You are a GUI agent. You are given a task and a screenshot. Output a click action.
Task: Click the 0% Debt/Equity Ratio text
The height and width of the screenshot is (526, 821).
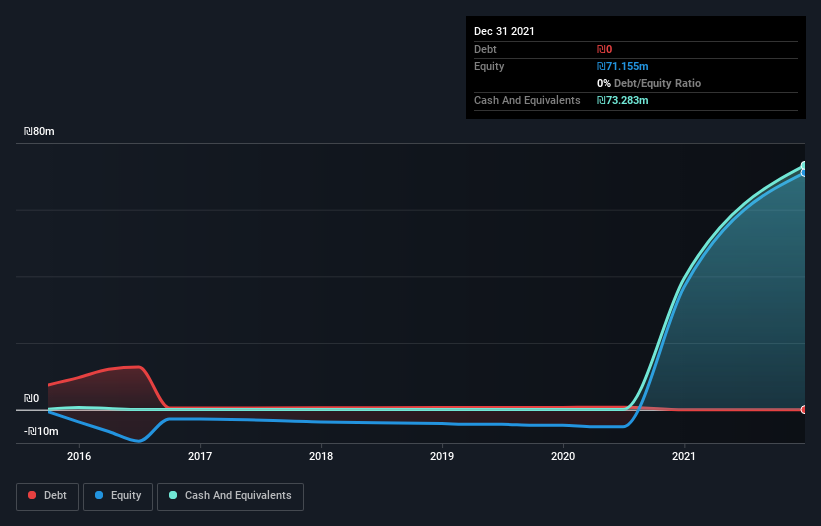[649, 83]
